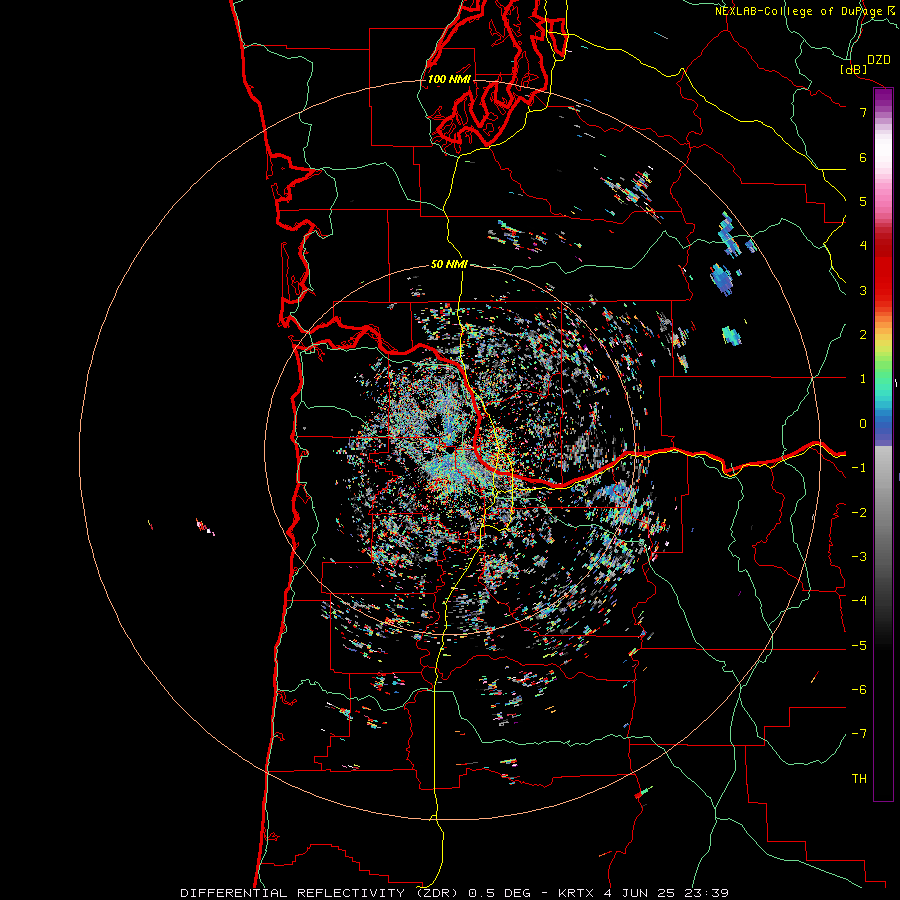The width and height of the screenshot is (900, 900).
Task: Click the "TH" label at the scale bottom
Action: tap(859, 779)
